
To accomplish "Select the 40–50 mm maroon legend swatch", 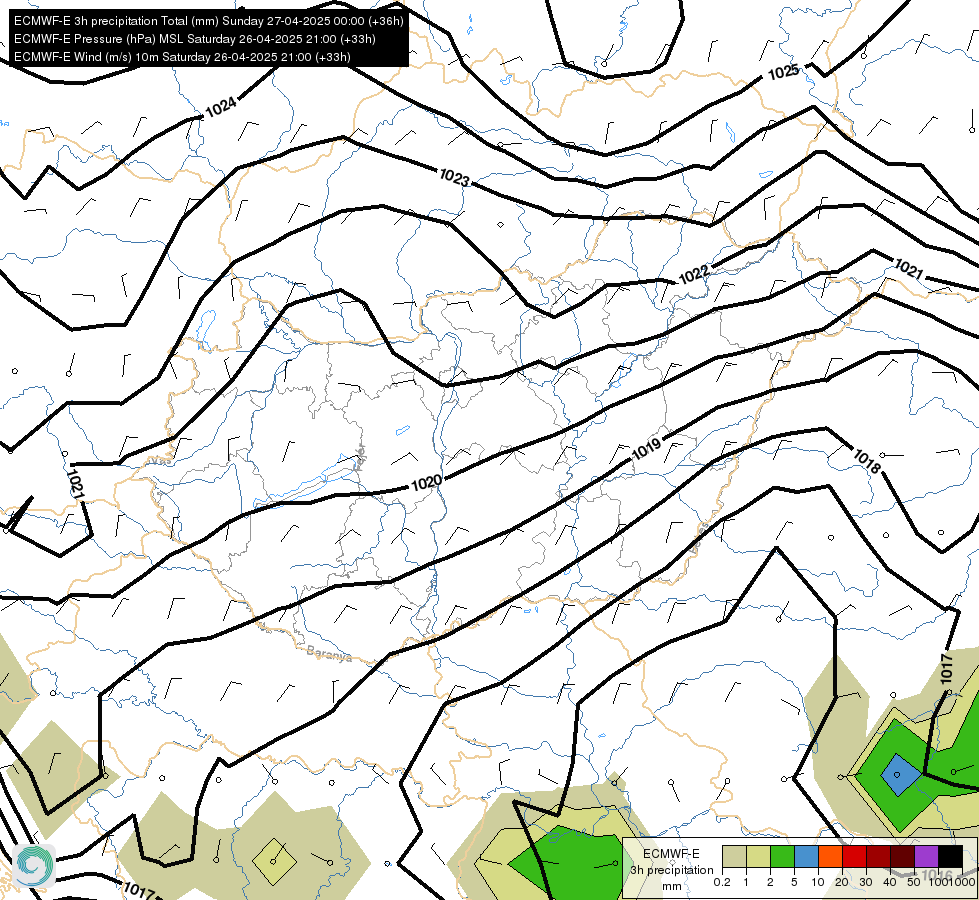I will click(x=902, y=856).
